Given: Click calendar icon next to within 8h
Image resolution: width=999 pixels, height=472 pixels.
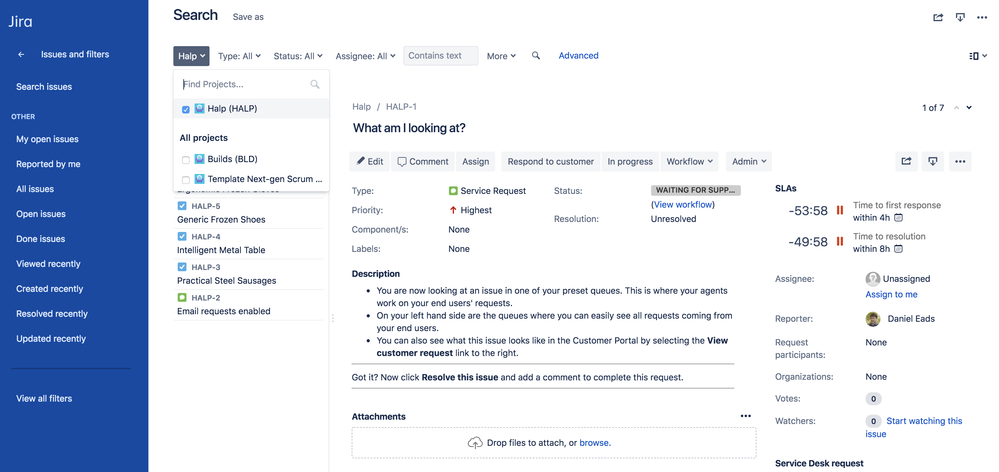Looking at the screenshot, I should 898,249.
